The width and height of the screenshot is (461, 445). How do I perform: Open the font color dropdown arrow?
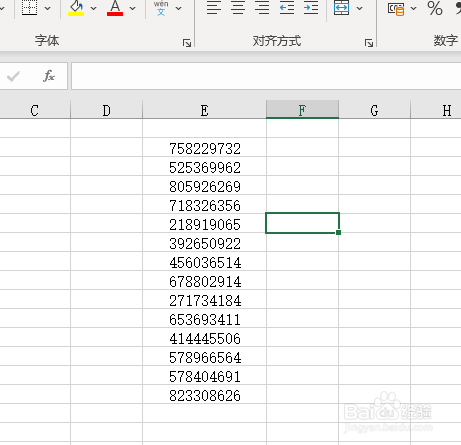click(x=133, y=8)
